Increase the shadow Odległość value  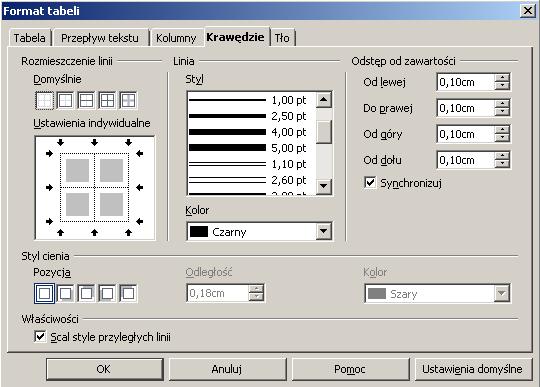tap(256, 289)
